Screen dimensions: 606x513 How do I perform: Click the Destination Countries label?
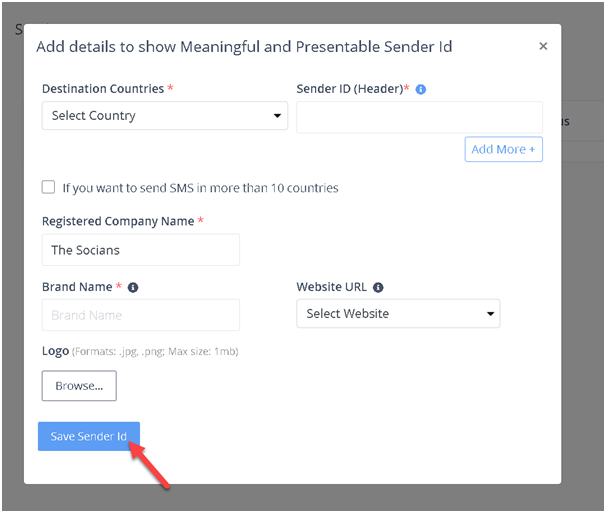(103, 89)
